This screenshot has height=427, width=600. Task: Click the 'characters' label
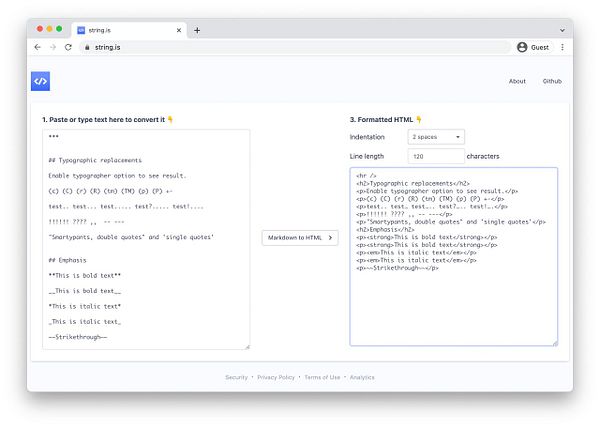point(483,156)
